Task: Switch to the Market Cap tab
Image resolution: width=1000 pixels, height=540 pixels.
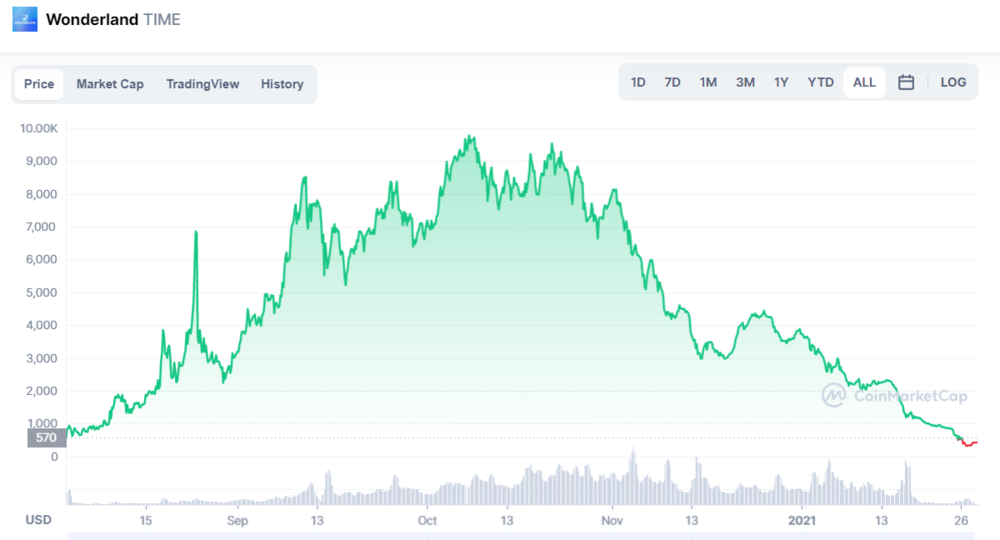Action: pyautogui.click(x=110, y=84)
